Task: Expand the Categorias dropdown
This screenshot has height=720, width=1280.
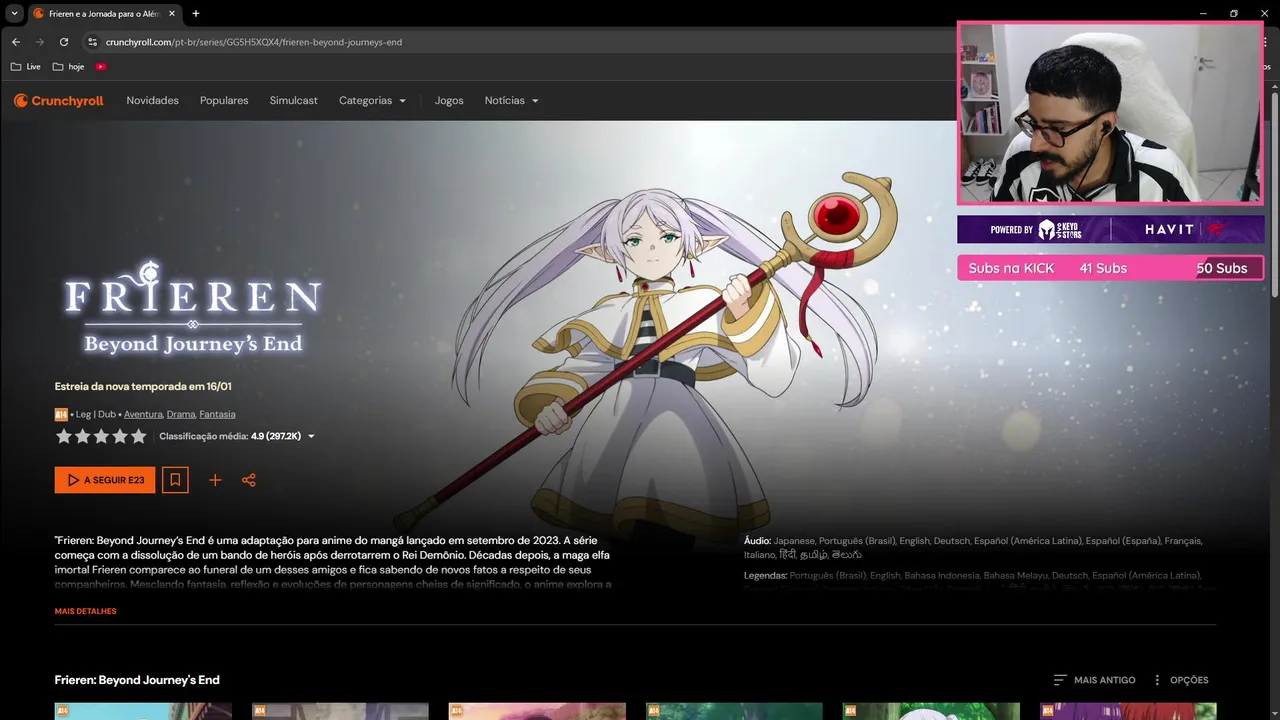Action: [x=372, y=101]
